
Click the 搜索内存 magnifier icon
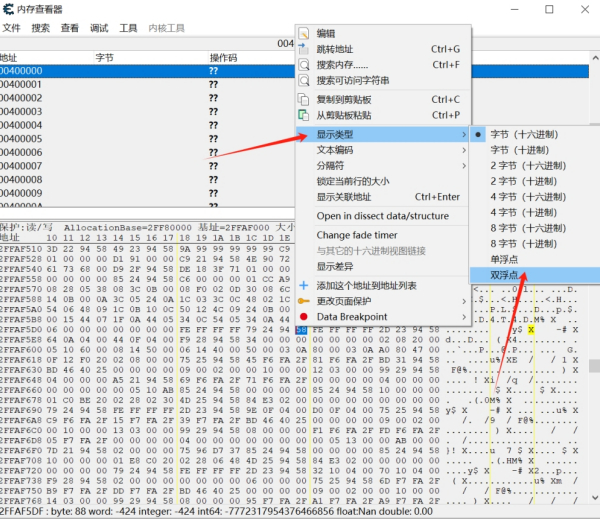tap(303, 64)
